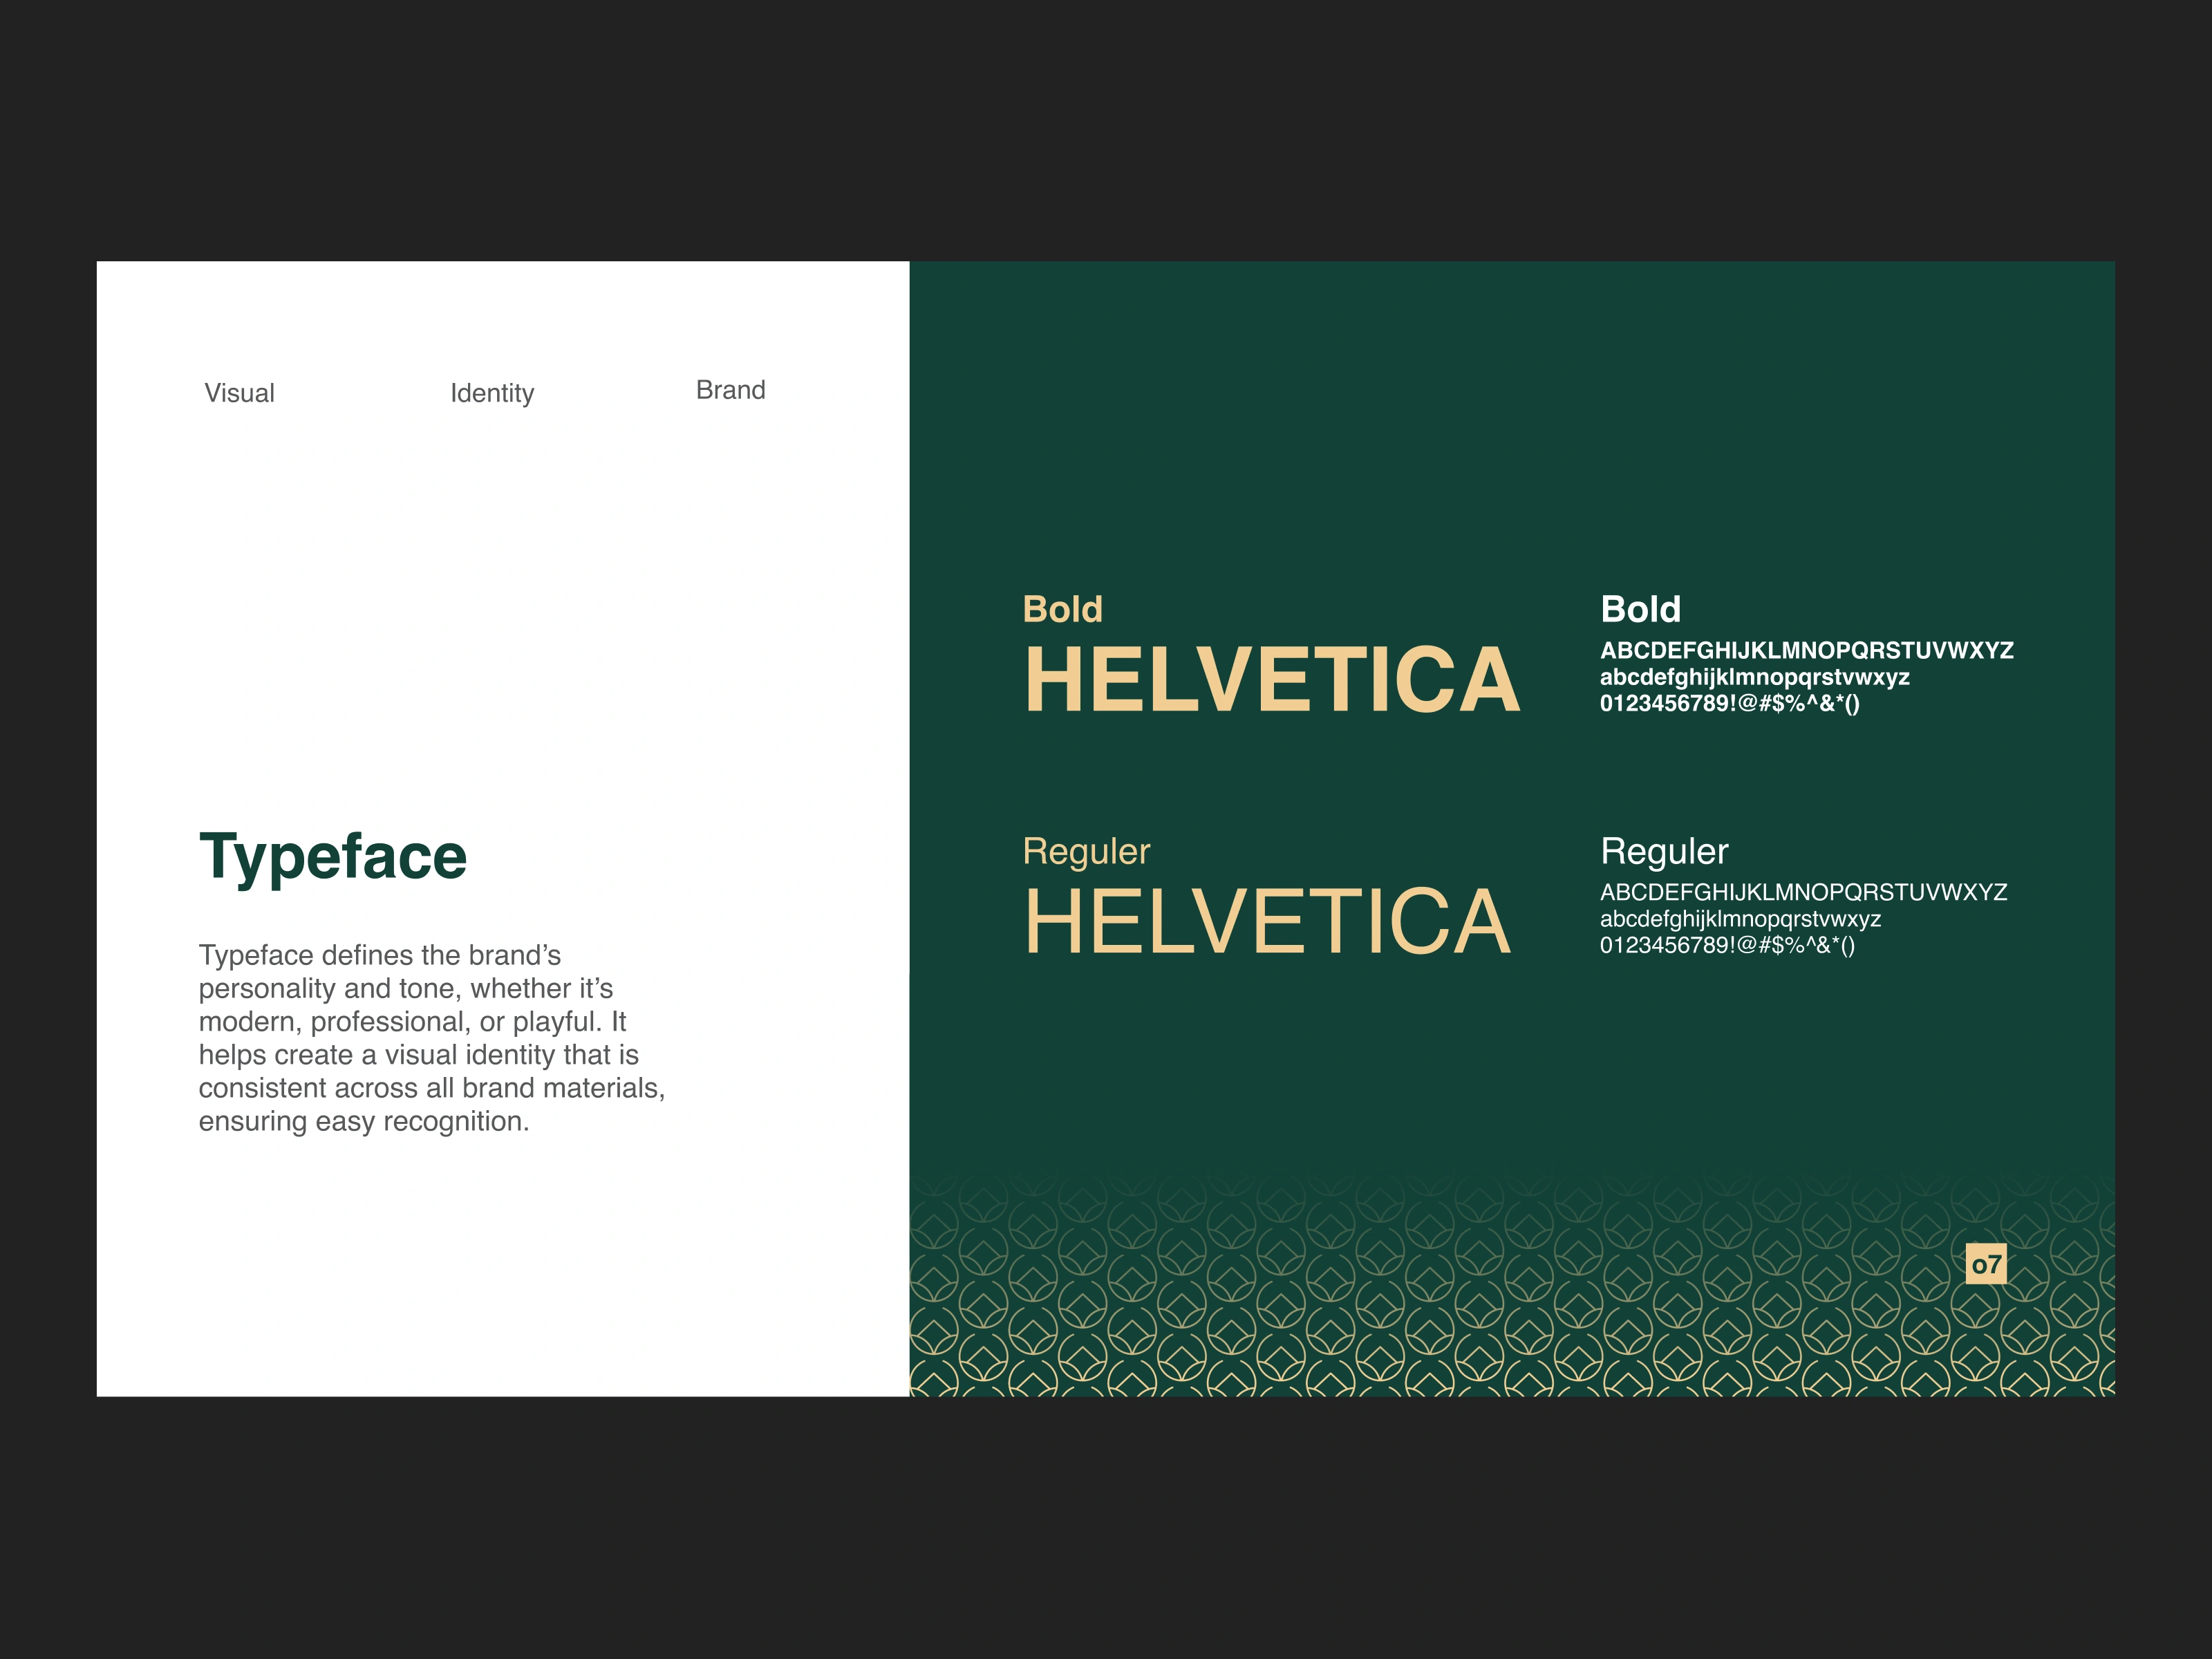Click the regular numbers and symbols line

[1727, 945]
